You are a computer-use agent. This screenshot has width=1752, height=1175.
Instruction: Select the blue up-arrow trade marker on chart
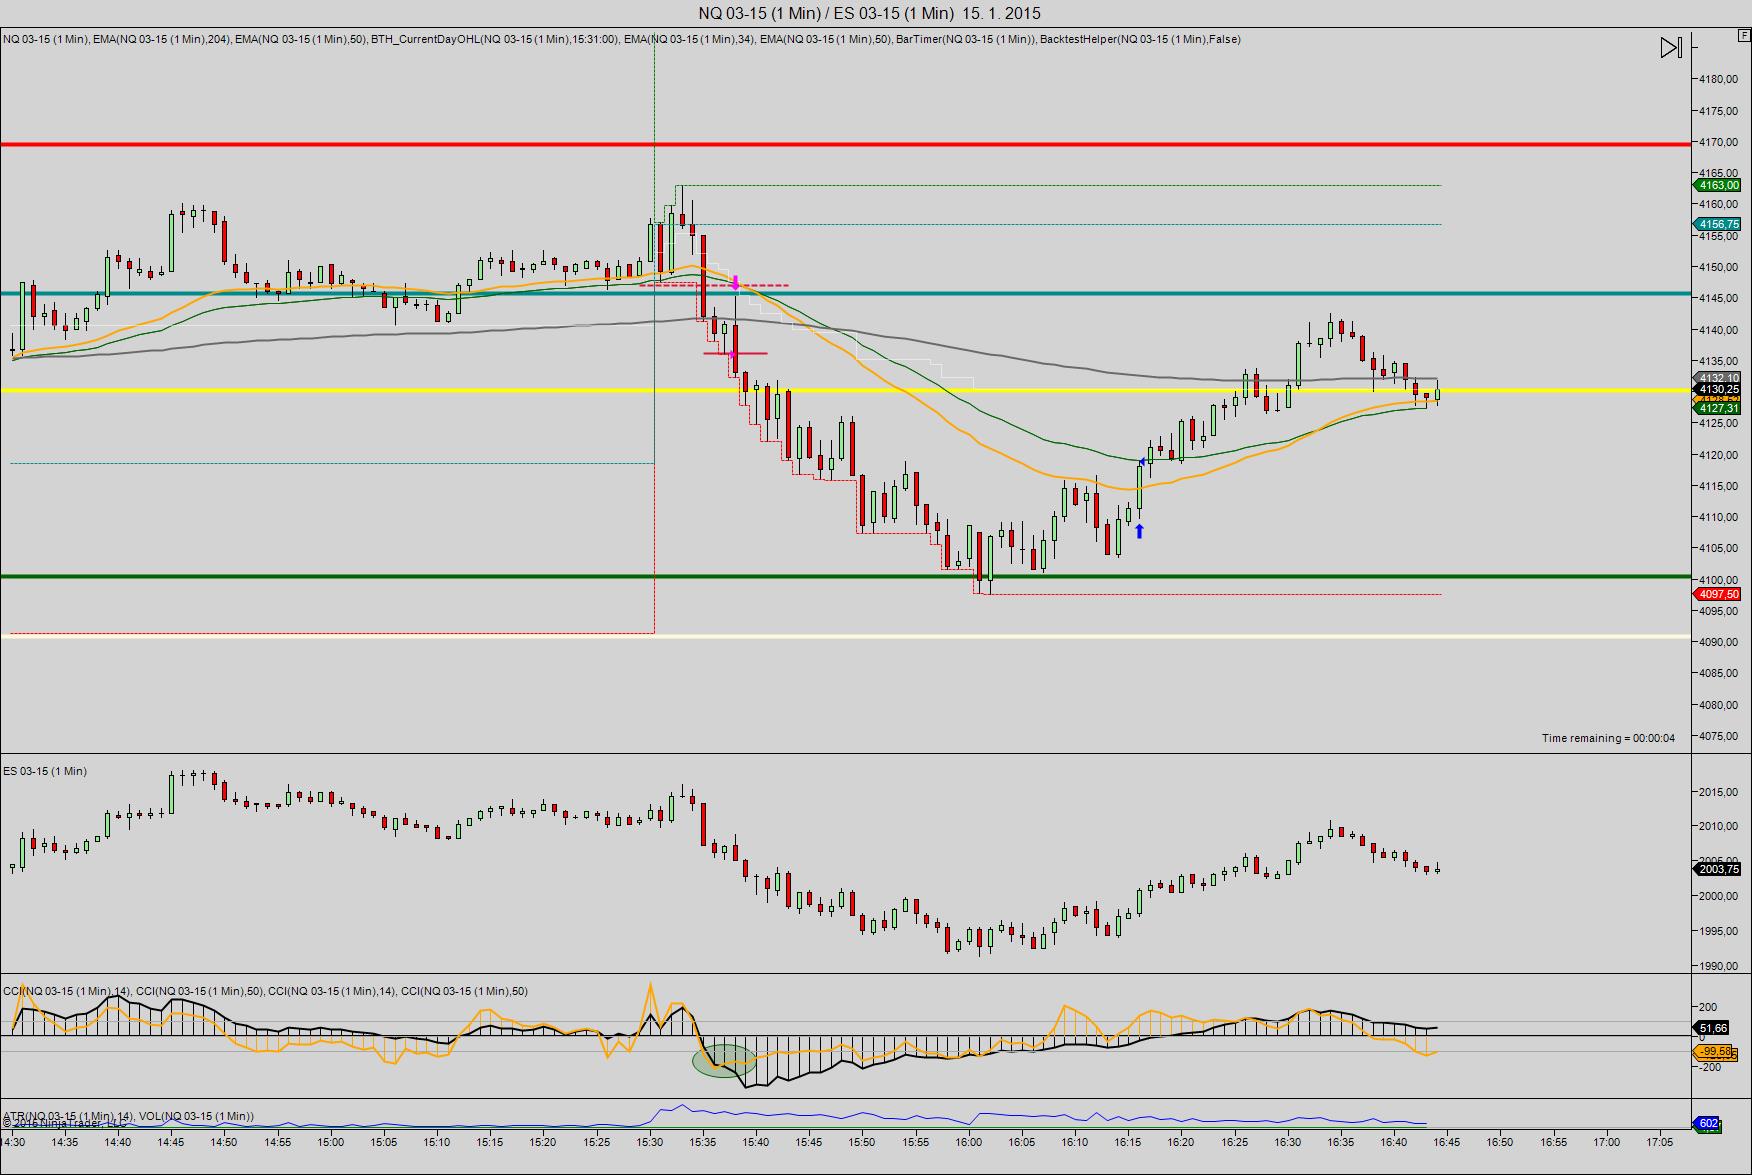pos(1138,531)
